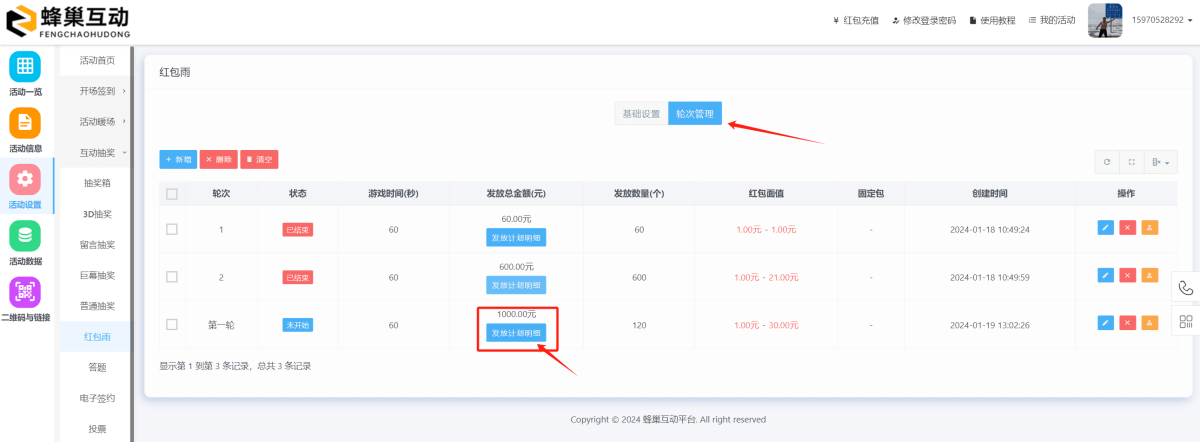Click red delete icon for round 2

point(1127,275)
